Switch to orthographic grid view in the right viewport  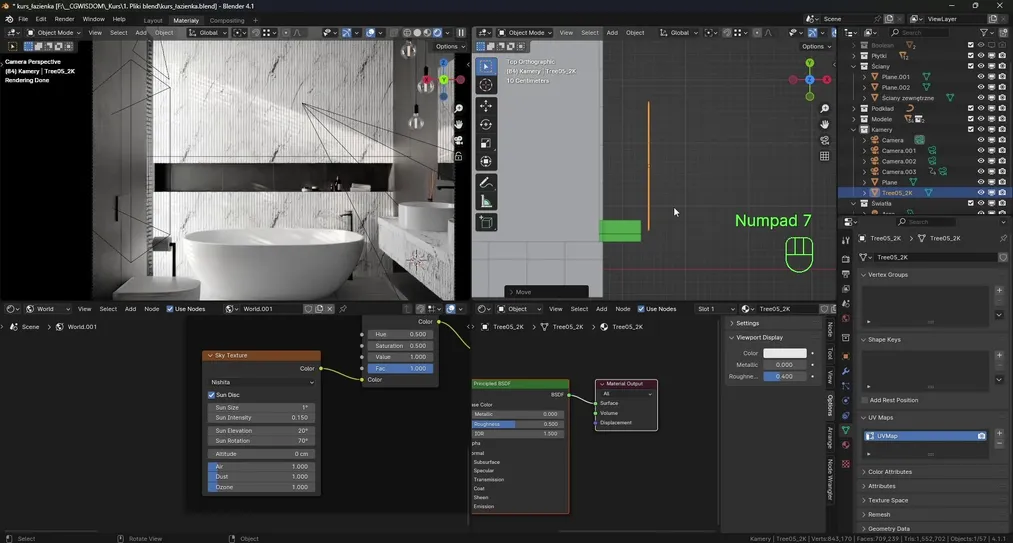click(x=824, y=156)
